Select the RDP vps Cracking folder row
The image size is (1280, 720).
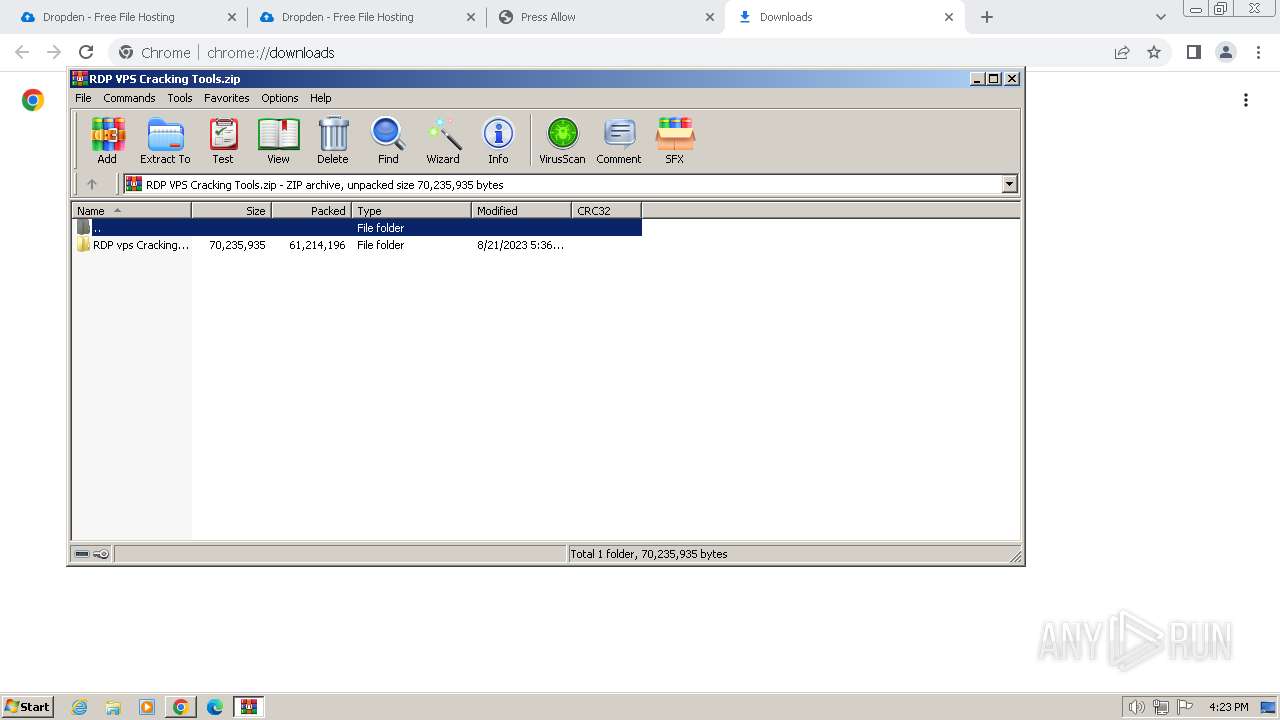(357, 245)
